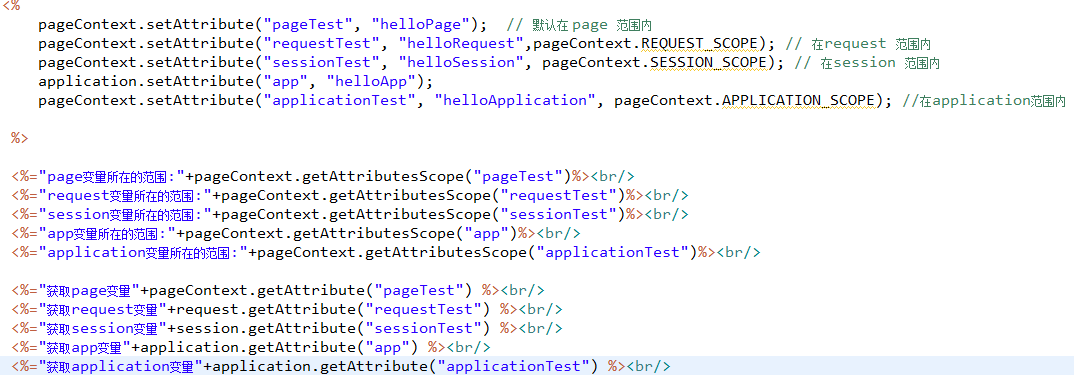
Task: Click pageContext.APPLICATION_SCOPE constant
Action: pos(745,101)
